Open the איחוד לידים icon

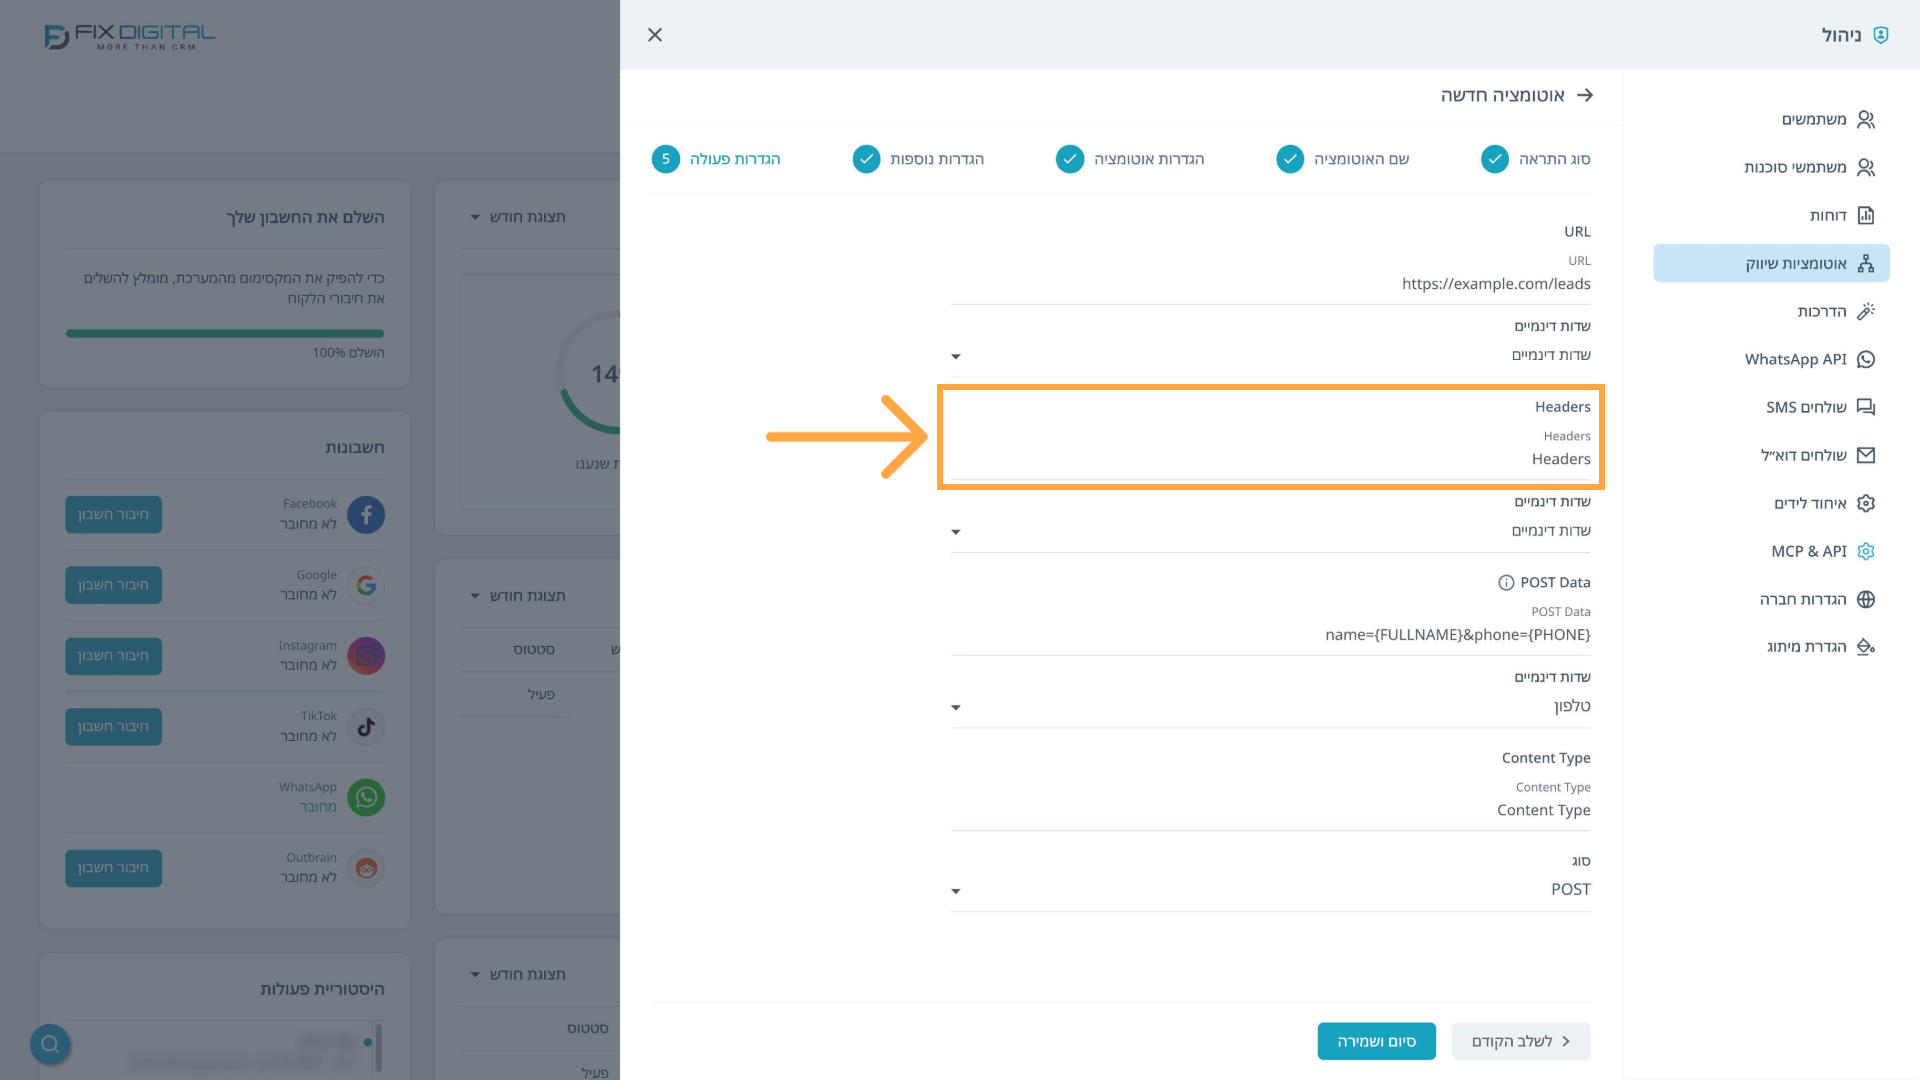point(1866,504)
